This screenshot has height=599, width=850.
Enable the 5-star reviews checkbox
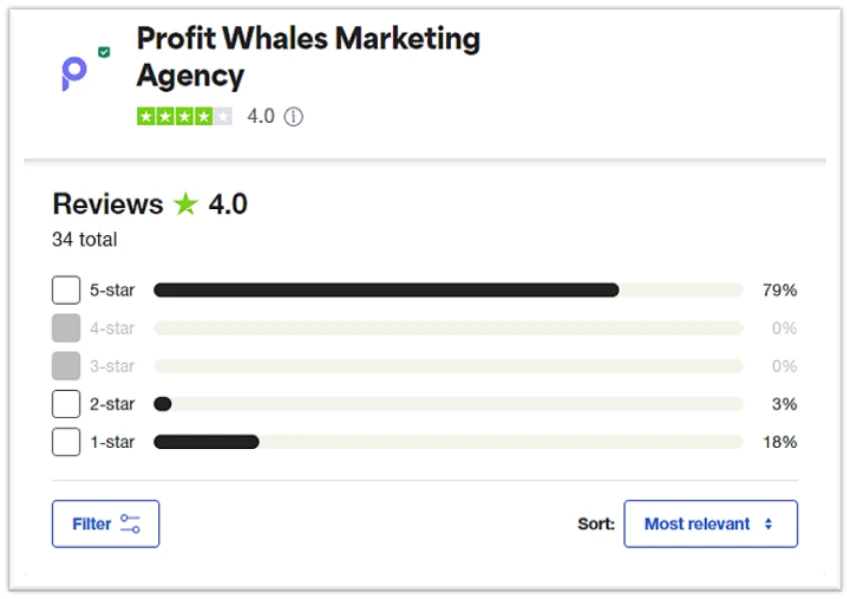tap(66, 289)
